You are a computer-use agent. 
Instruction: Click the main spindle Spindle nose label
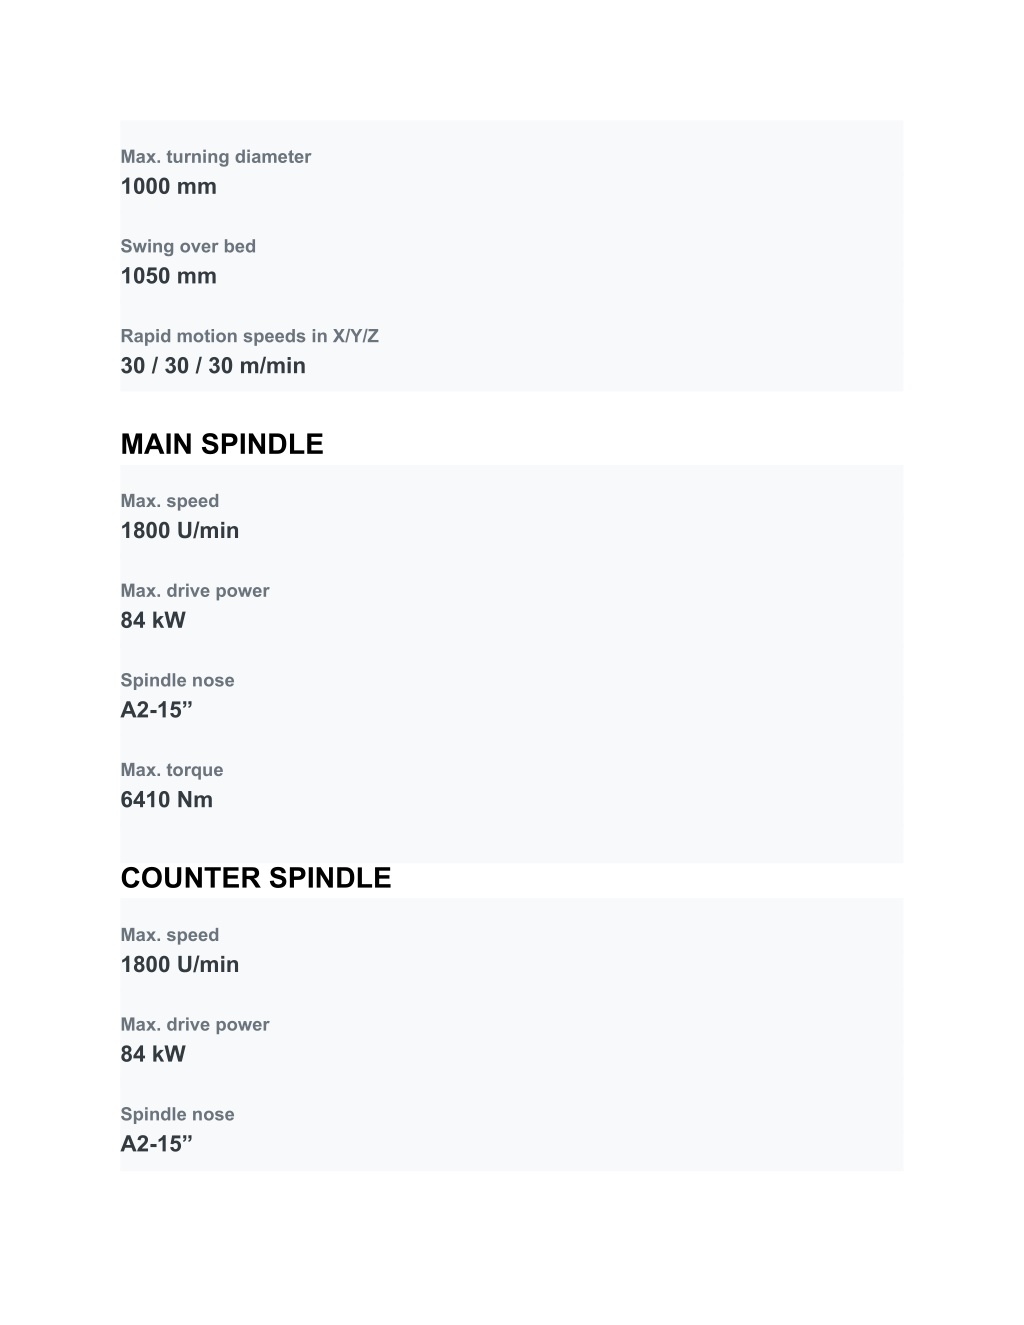click(x=178, y=680)
